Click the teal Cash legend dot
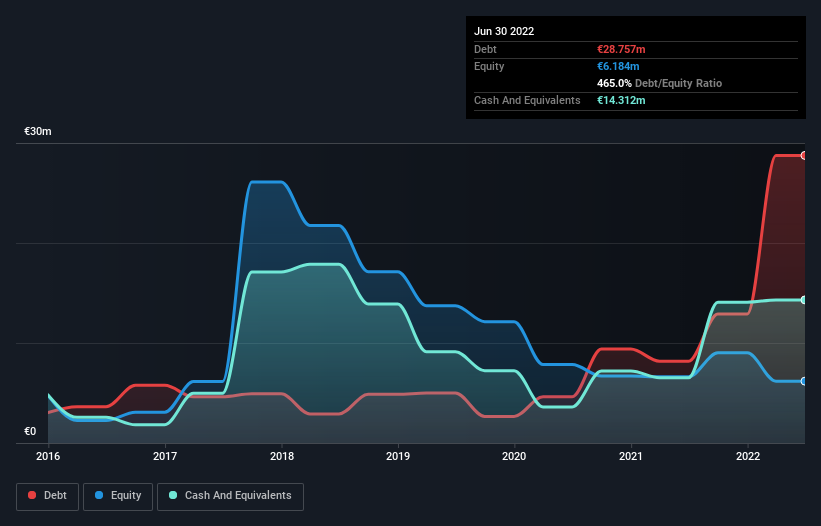This screenshot has width=821, height=526. pyautogui.click(x=173, y=495)
